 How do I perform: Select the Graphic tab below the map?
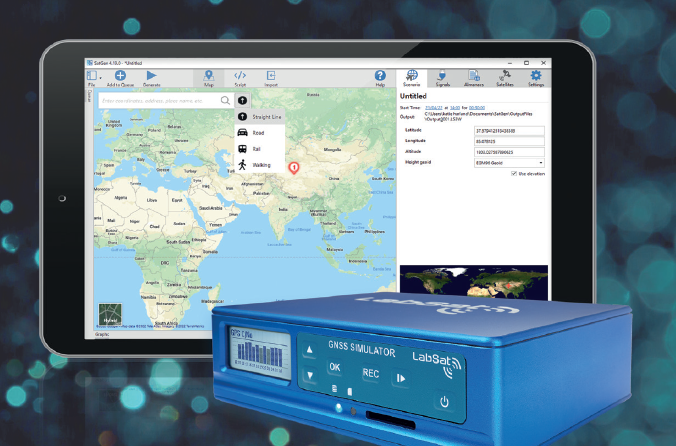102,334
